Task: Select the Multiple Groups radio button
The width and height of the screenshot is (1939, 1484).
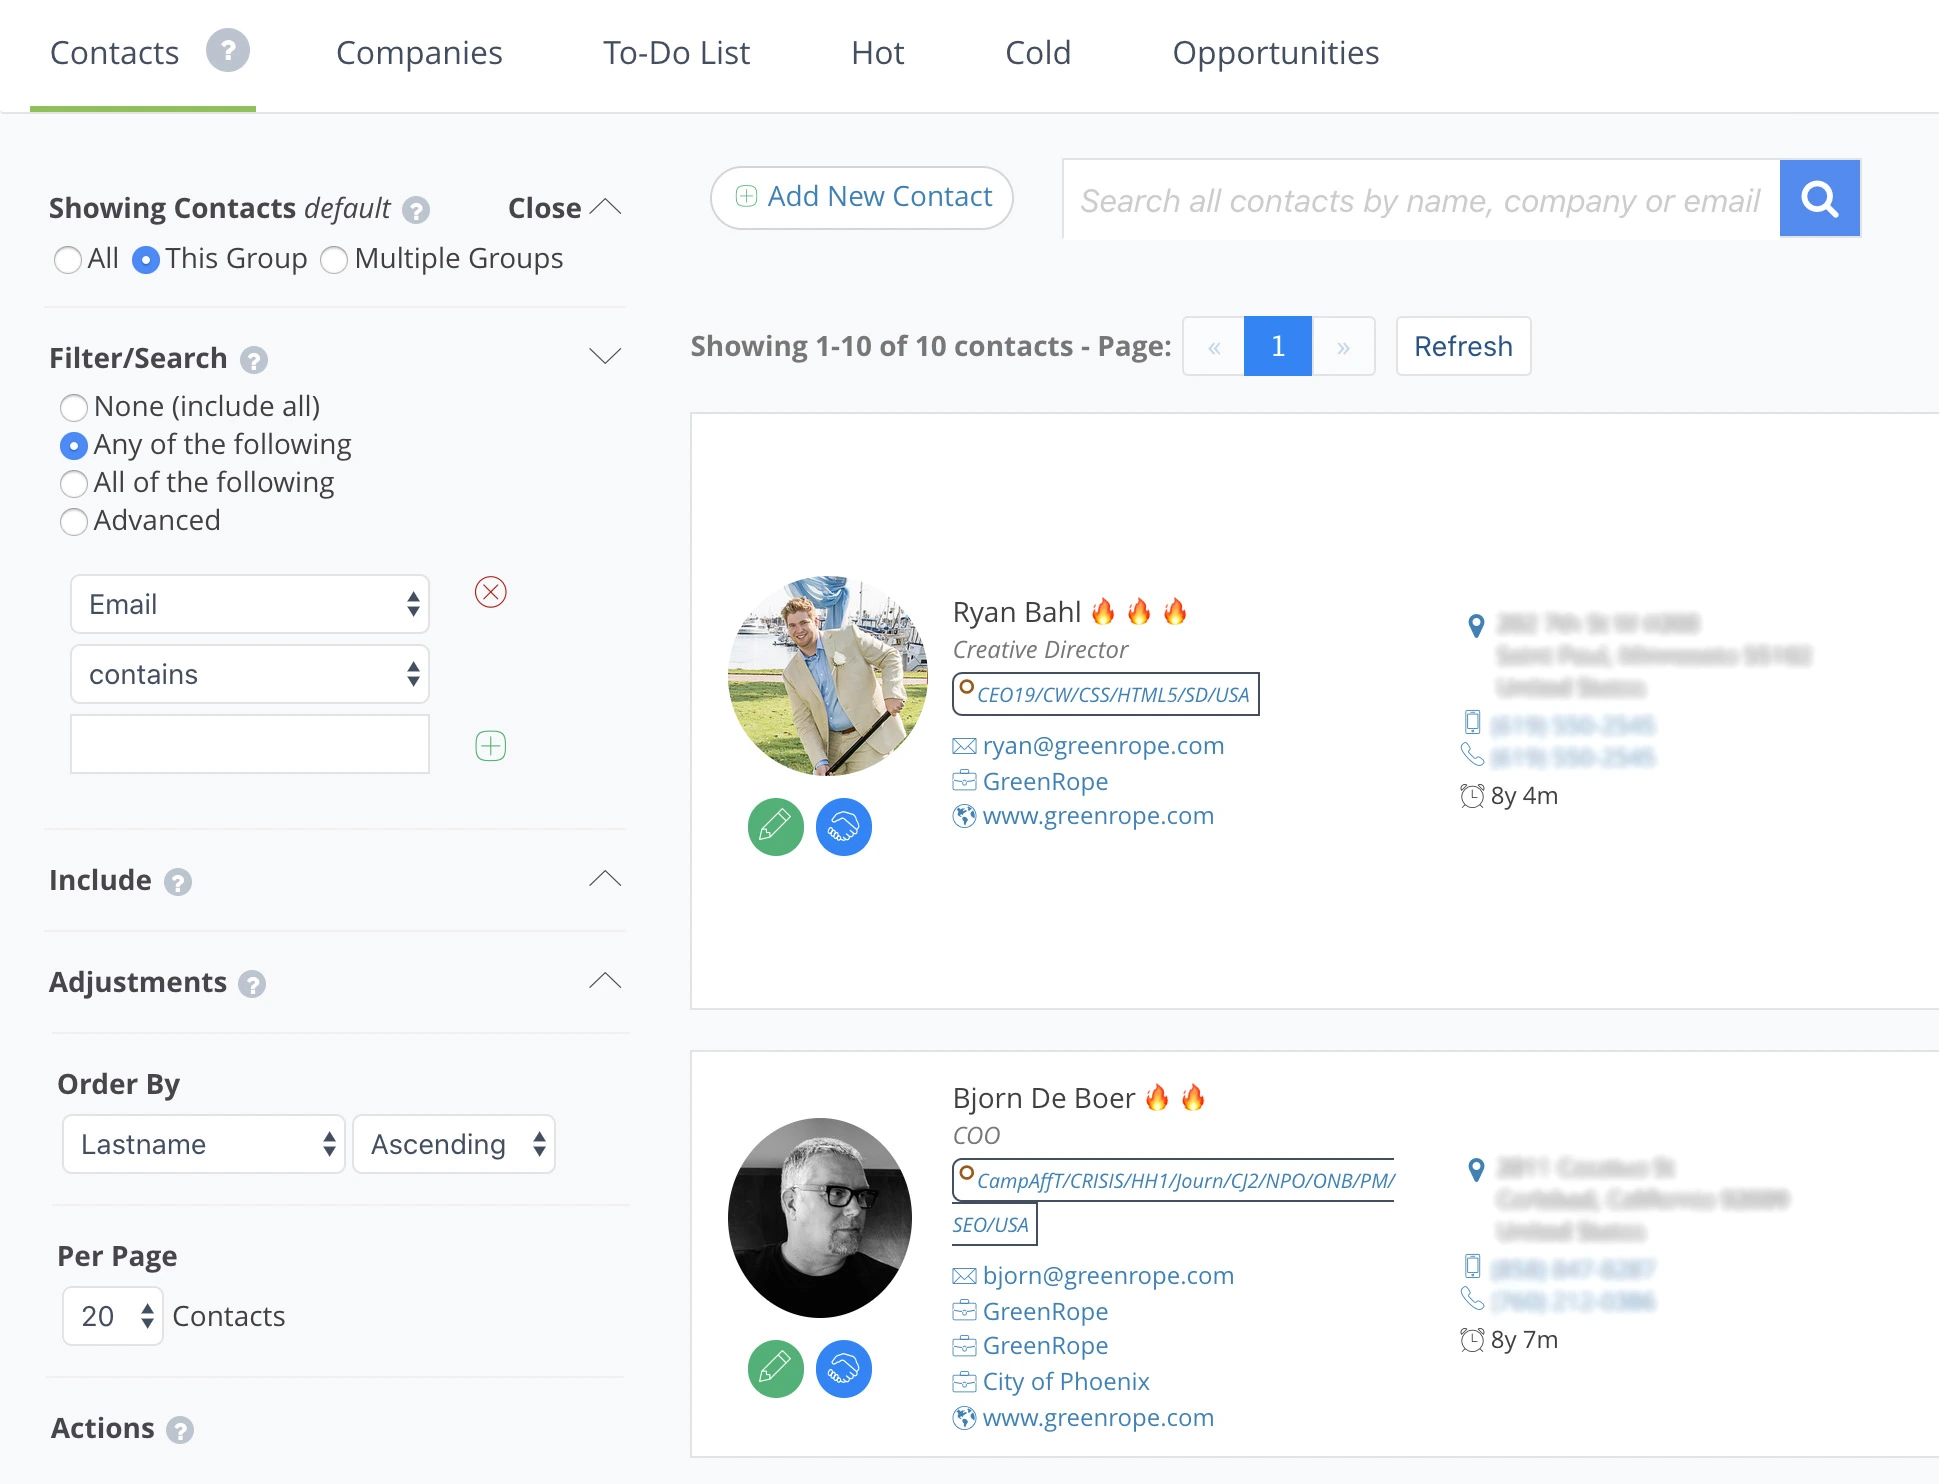Action: (x=334, y=260)
